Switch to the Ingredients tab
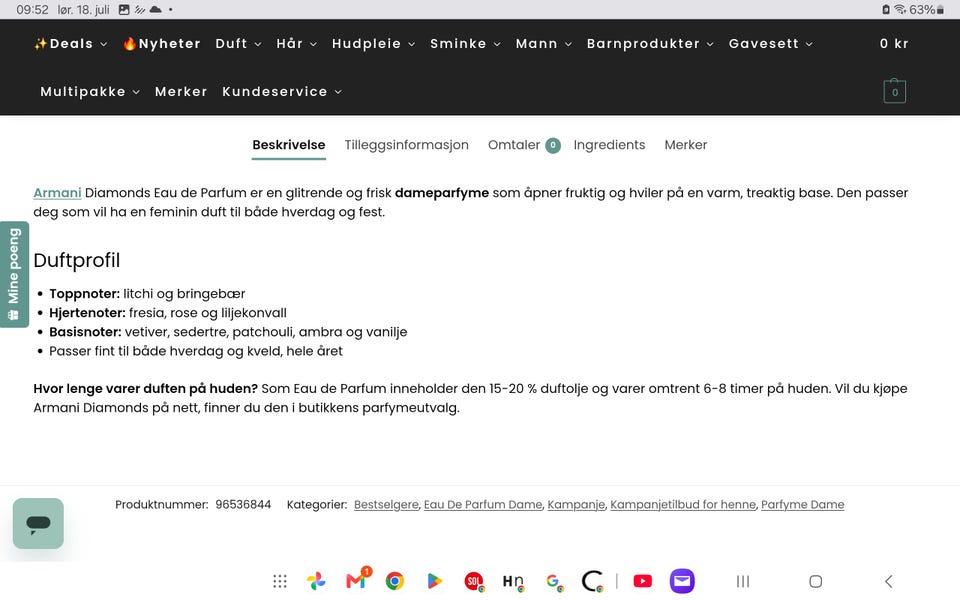This screenshot has width=960, height=600. click(x=609, y=145)
